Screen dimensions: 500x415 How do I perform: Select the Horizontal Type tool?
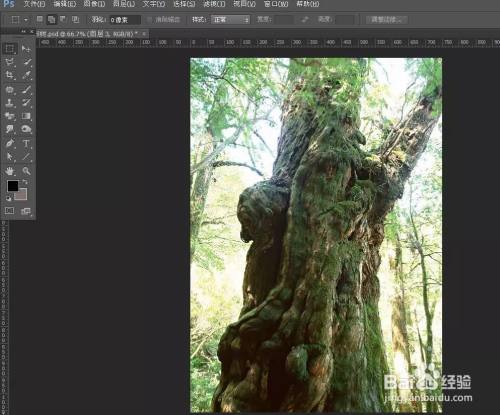[x=26, y=143]
